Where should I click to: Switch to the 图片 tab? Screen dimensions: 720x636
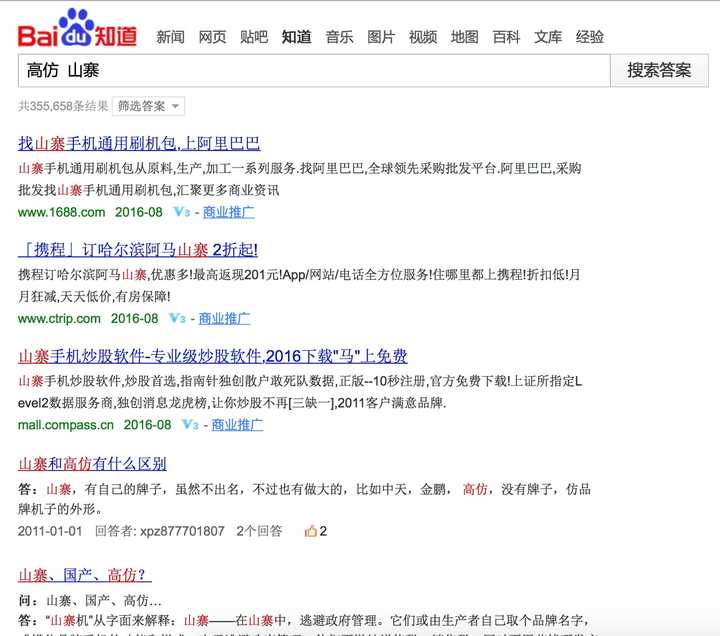(x=381, y=37)
